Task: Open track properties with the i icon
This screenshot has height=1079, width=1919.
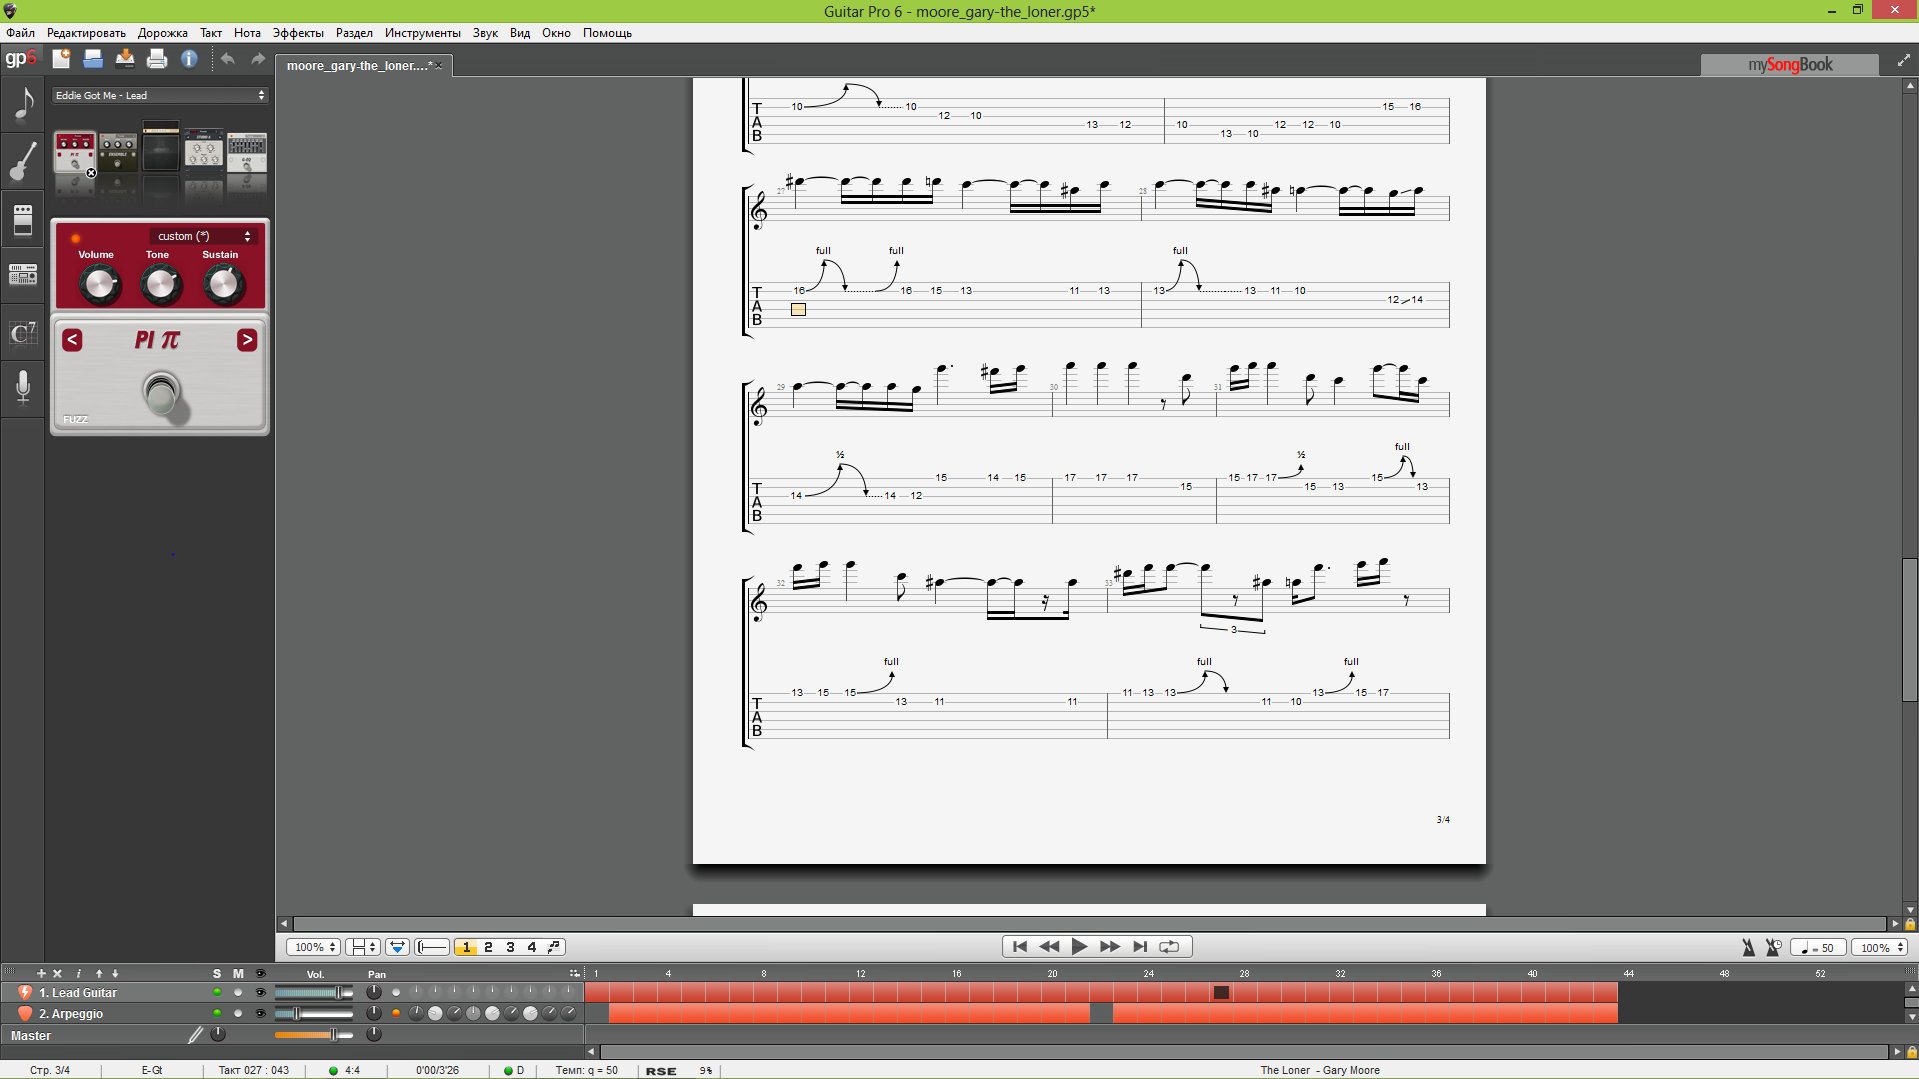Action: (79, 973)
